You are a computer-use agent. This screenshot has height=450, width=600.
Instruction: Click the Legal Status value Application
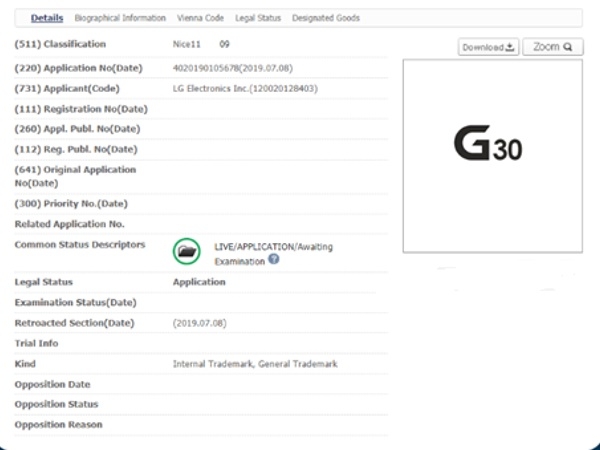coord(199,282)
